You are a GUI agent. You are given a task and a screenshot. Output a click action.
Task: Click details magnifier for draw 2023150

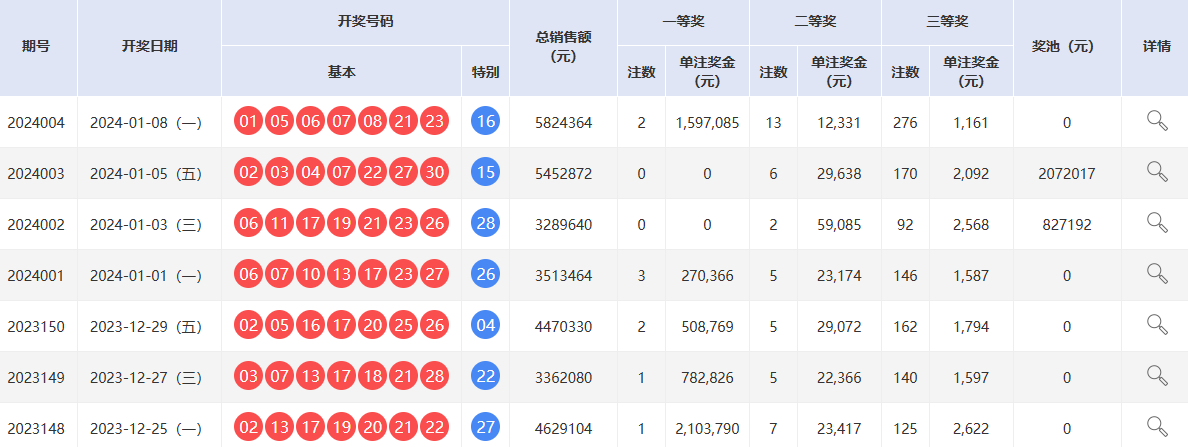tap(1157, 325)
